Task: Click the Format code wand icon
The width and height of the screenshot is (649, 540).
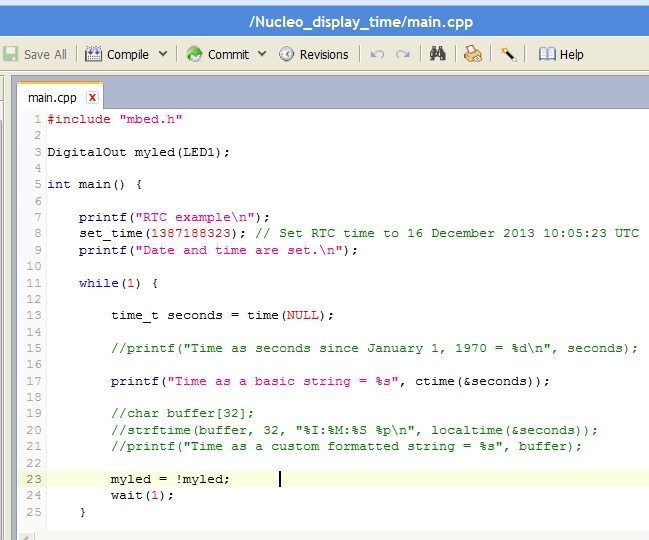Action: (508, 54)
